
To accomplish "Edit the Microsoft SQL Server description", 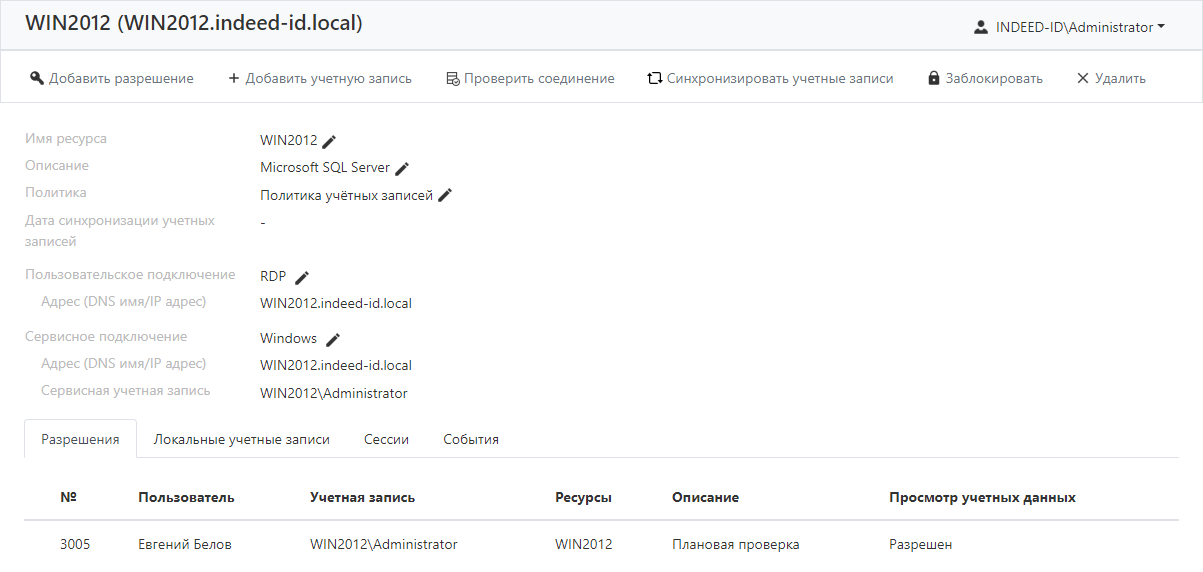I will [402, 168].
